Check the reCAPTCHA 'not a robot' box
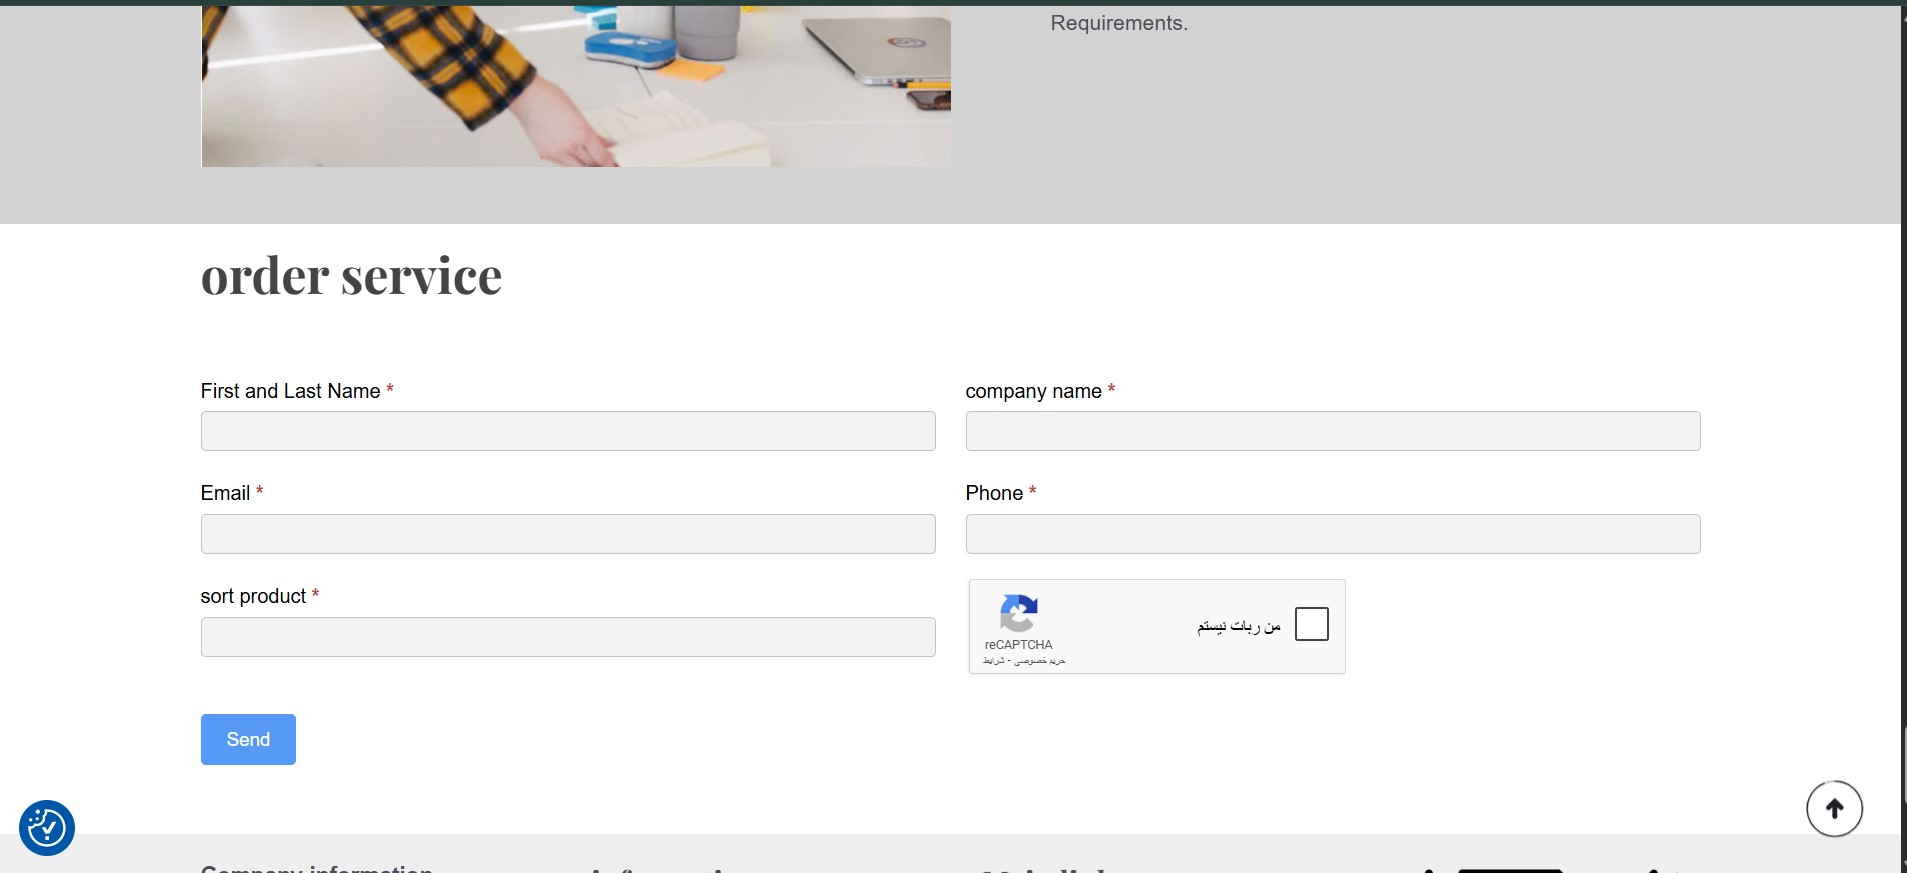Screen dimensions: 1907x873 click(1311, 624)
